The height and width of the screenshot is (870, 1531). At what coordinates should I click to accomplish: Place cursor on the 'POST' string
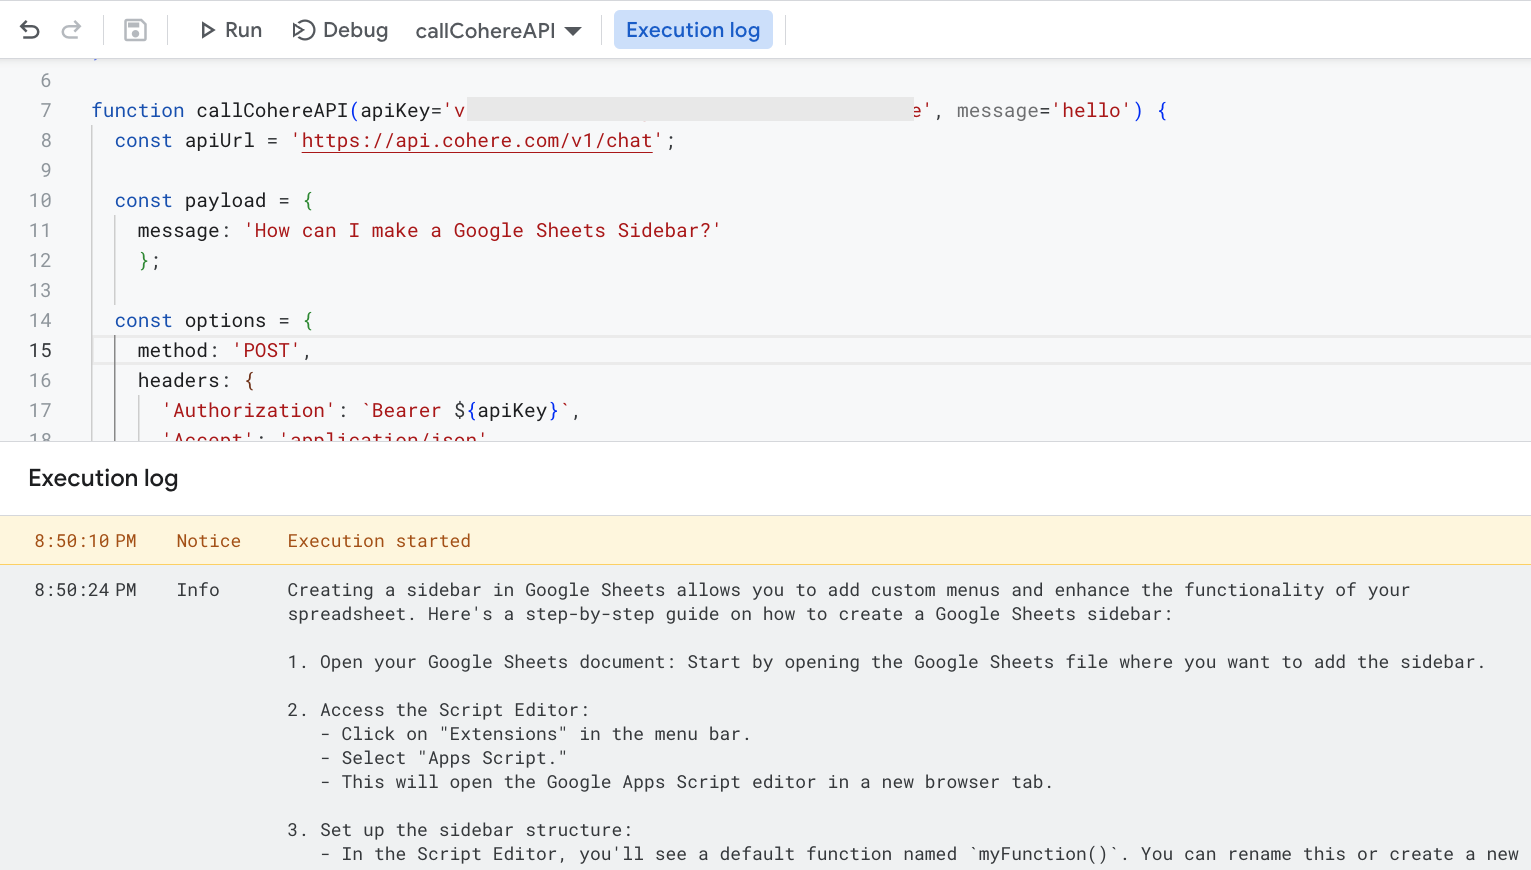click(266, 351)
